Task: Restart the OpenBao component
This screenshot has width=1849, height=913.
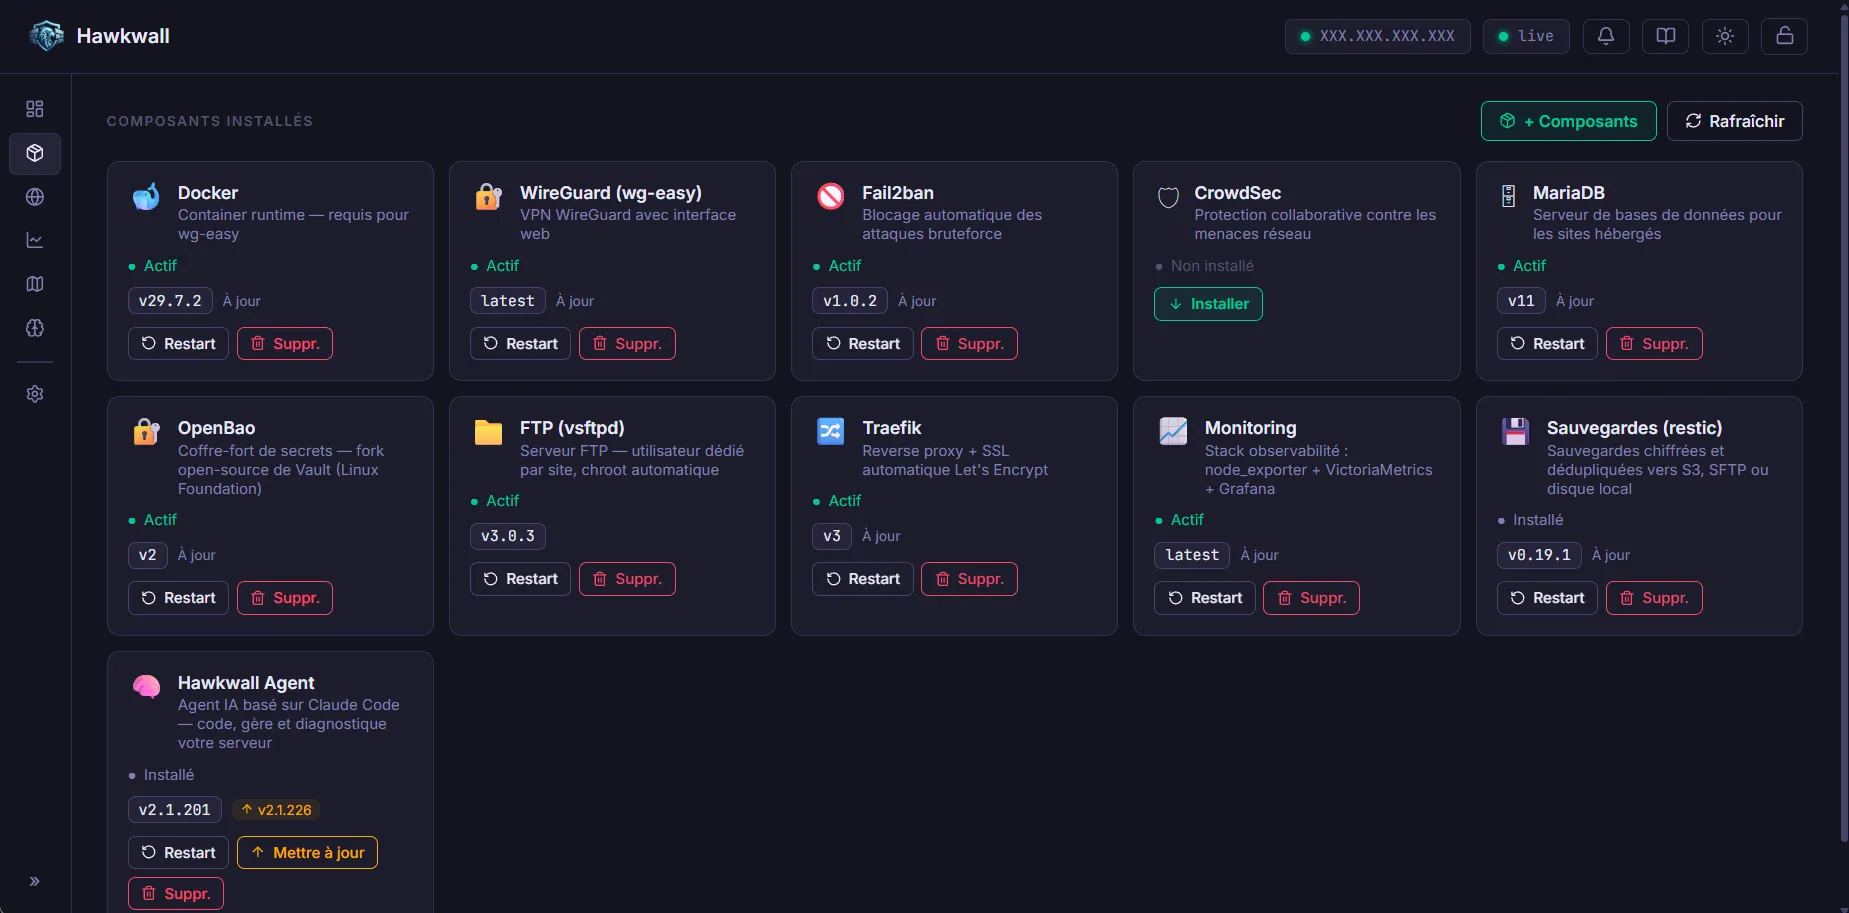Action: point(178,598)
